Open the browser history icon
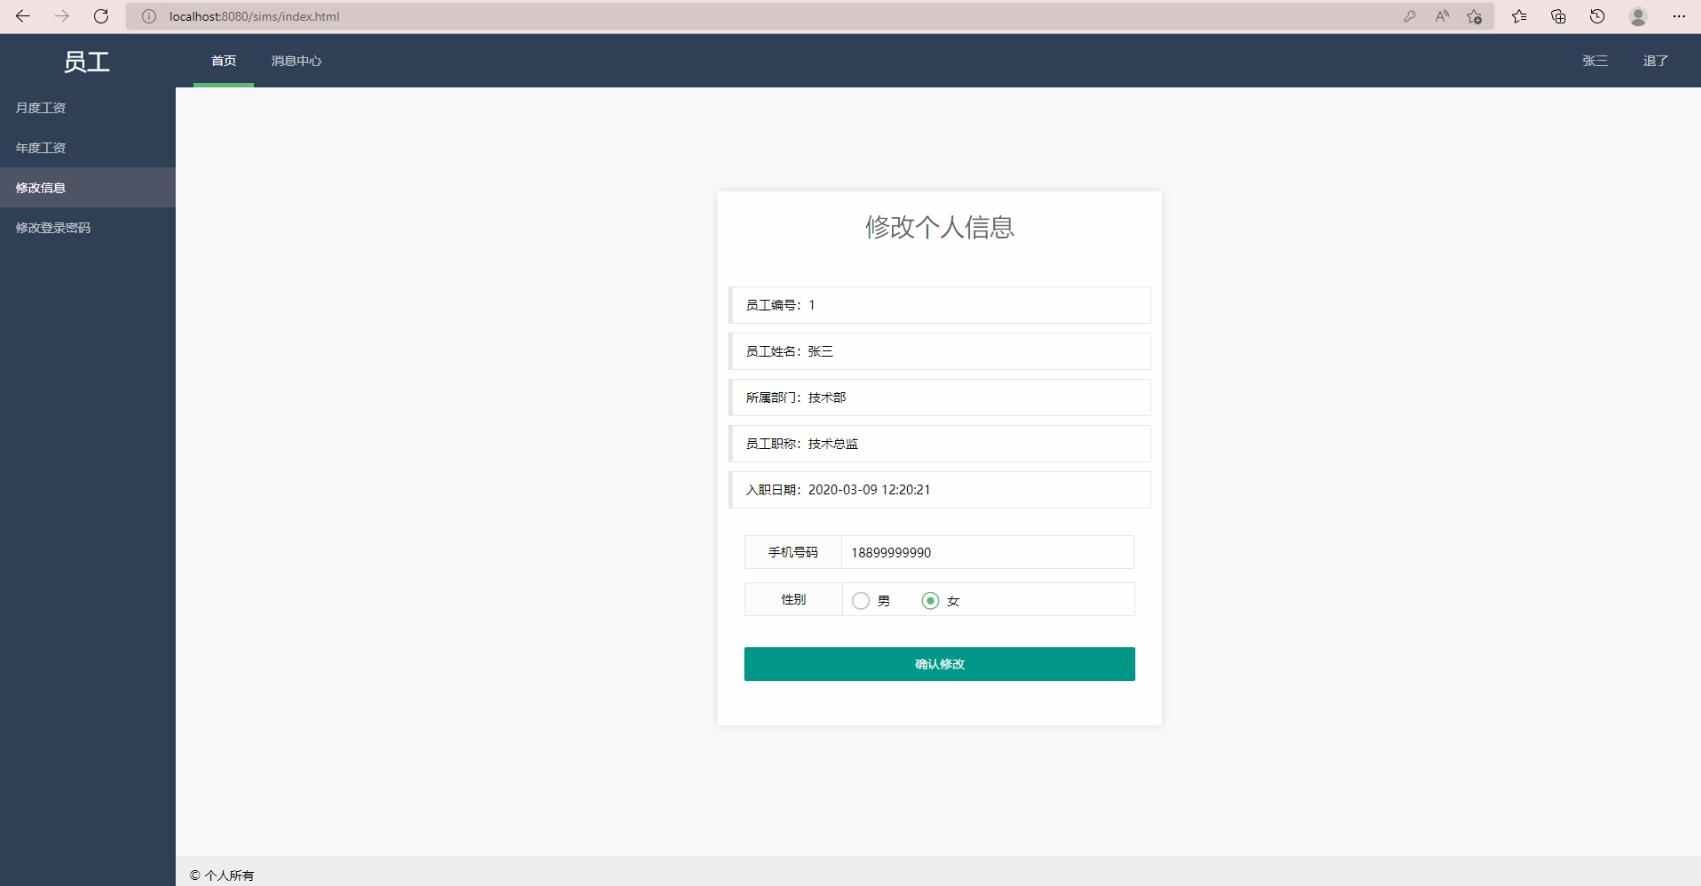Viewport: 1701px width, 886px height. pyautogui.click(x=1597, y=16)
